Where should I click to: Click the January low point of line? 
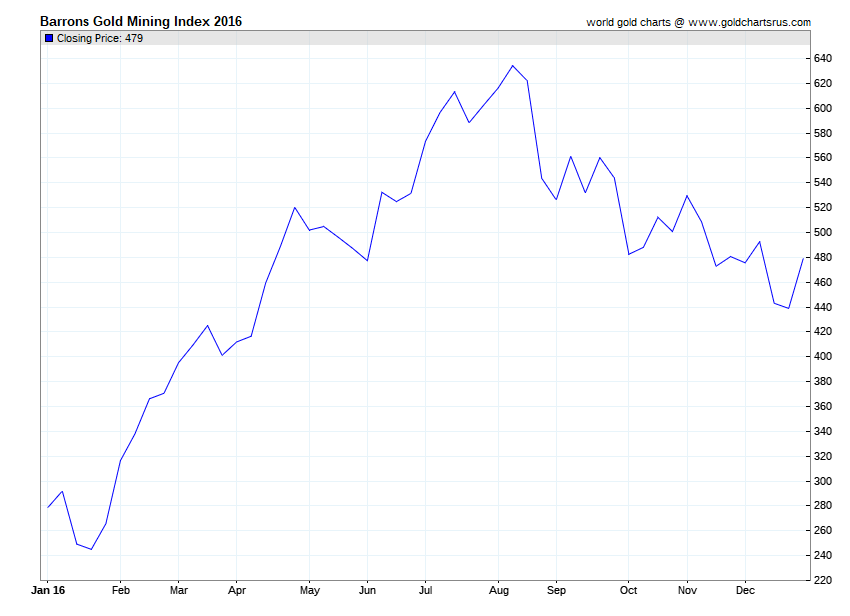[91, 549]
